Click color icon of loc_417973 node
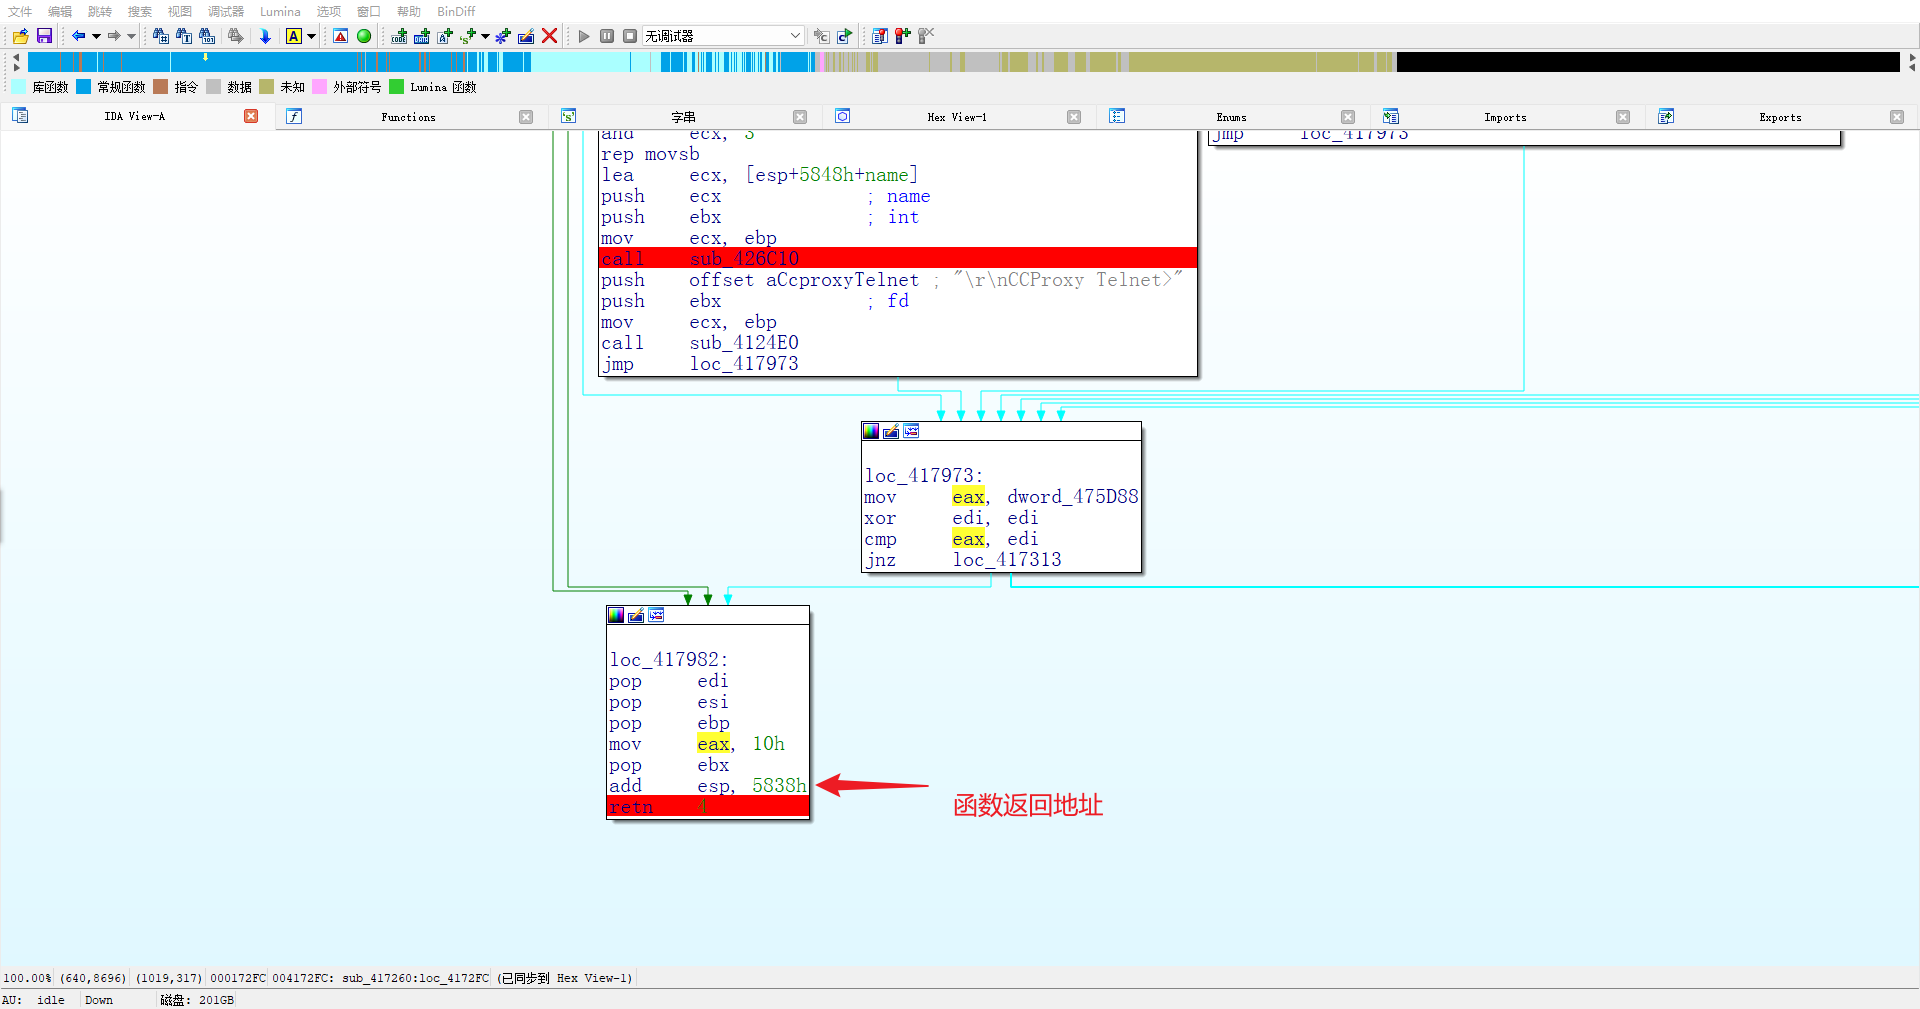The height and width of the screenshot is (1009, 1920). [871, 431]
